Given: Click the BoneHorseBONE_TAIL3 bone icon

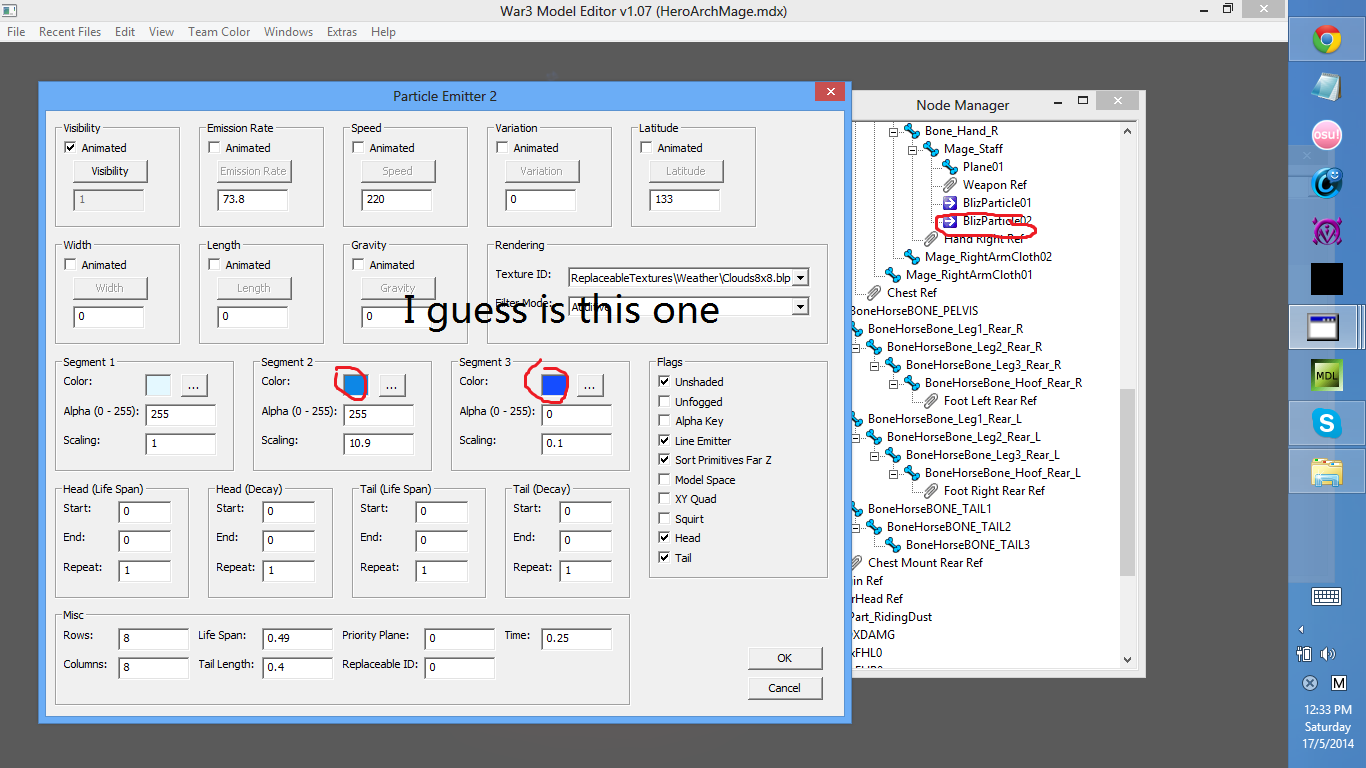Looking at the screenshot, I should [892, 545].
